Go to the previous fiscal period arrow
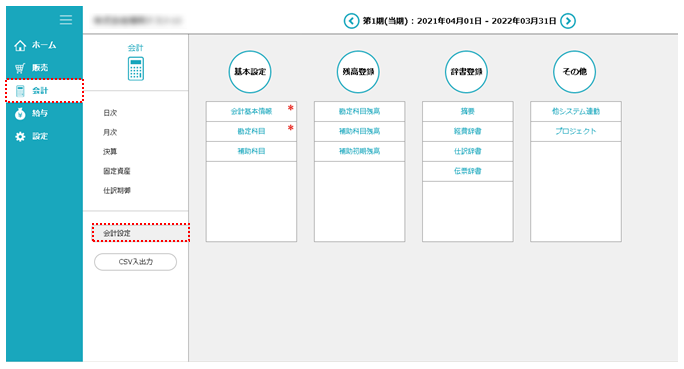Image resolution: width=684 pixels, height=369 pixels. pos(351,21)
